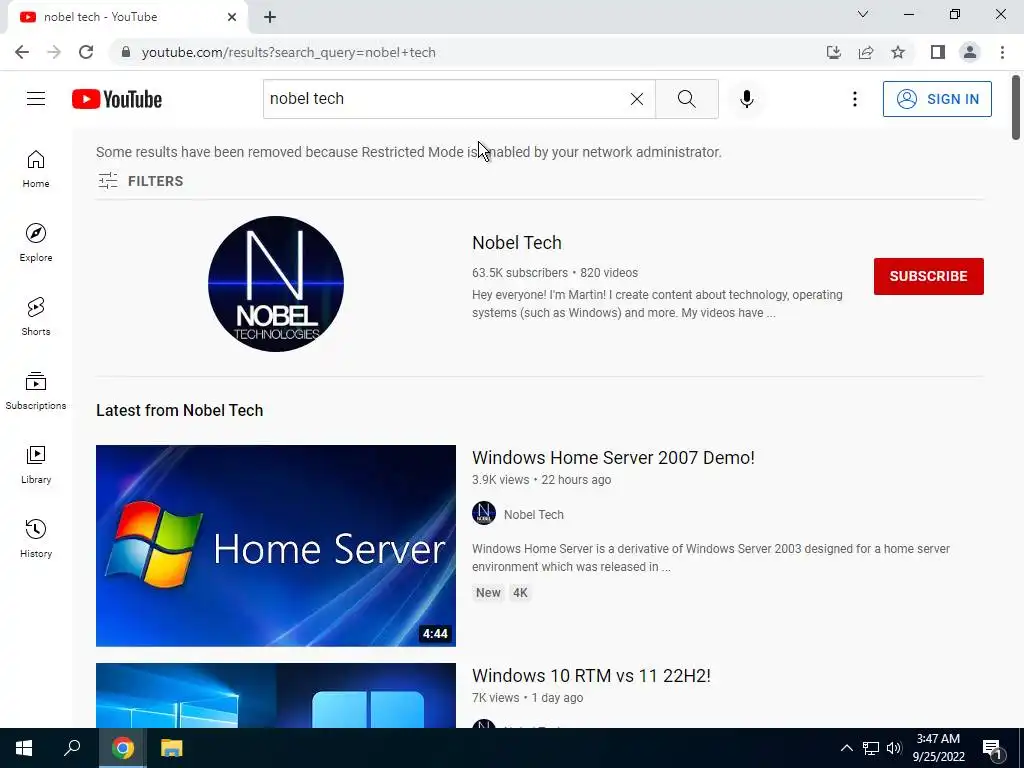This screenshot has height=768, width=1024.
Task: Click Nobel Tech name under Home Server video
Action: (x=534, y=515)
